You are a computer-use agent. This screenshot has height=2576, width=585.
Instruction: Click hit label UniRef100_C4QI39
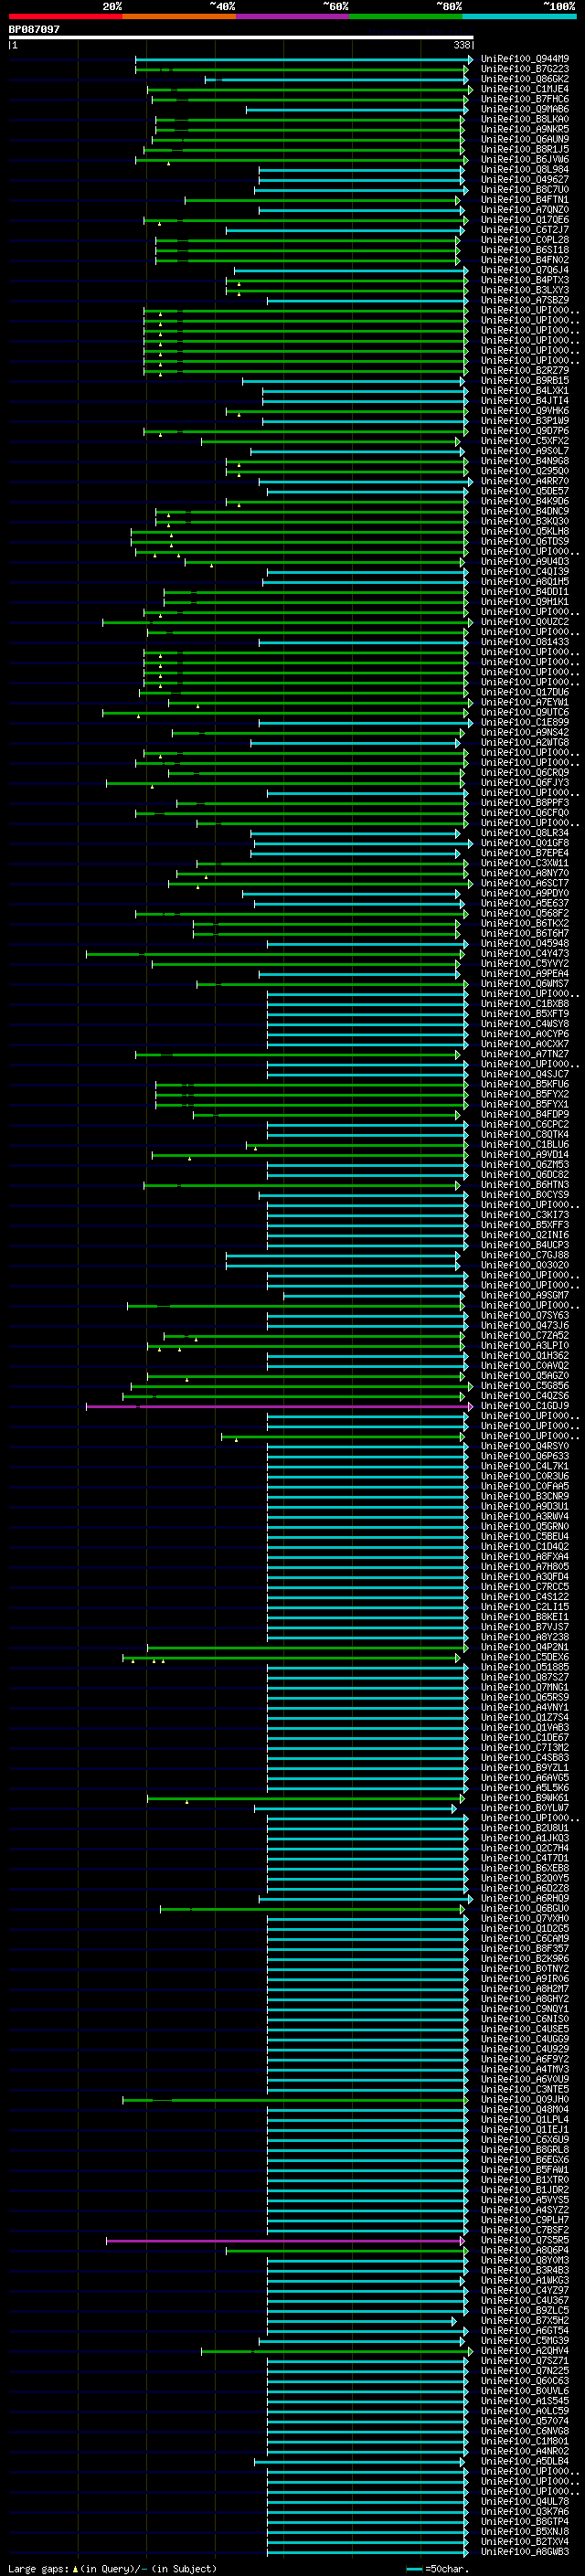525,571
